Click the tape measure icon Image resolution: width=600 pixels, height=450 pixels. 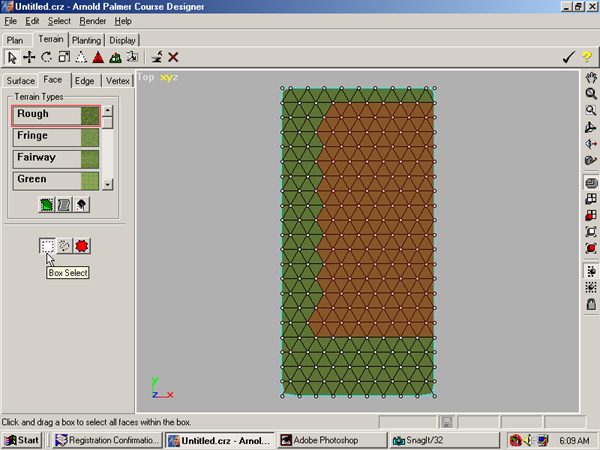pyautogui.click(x=591, y=160)
